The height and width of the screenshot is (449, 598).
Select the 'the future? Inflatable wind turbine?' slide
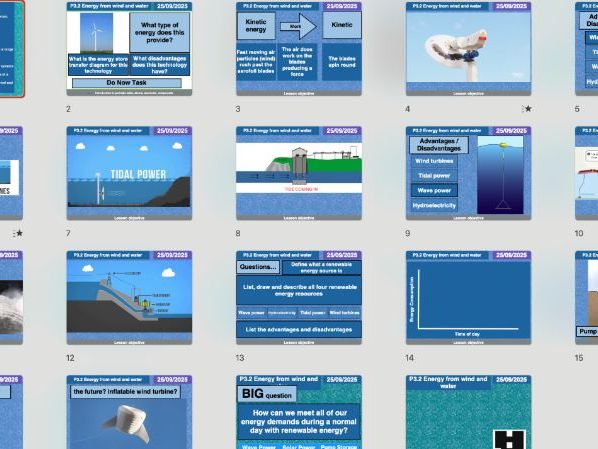129,412
